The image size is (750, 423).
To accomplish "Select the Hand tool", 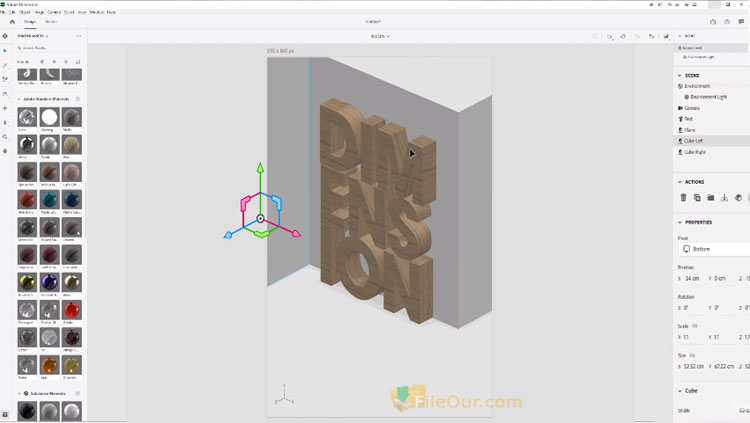I will (x=5, y=151).
